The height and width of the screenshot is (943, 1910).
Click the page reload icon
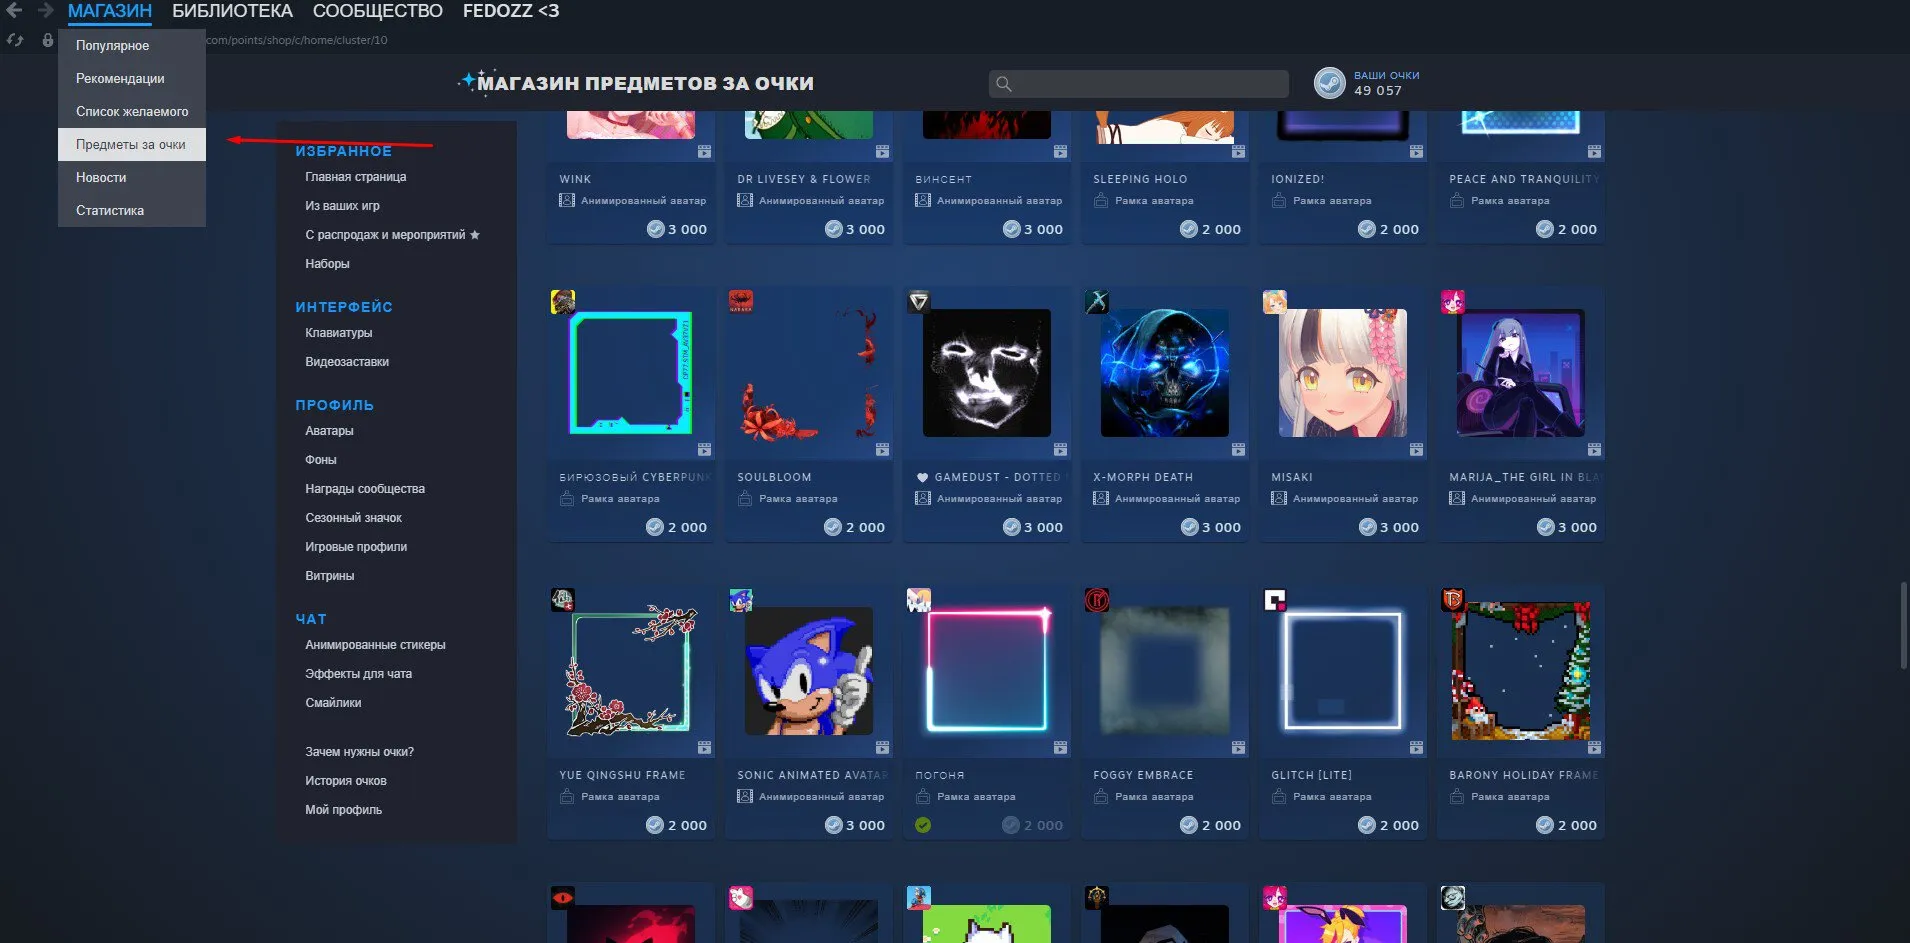click(15, 40)
